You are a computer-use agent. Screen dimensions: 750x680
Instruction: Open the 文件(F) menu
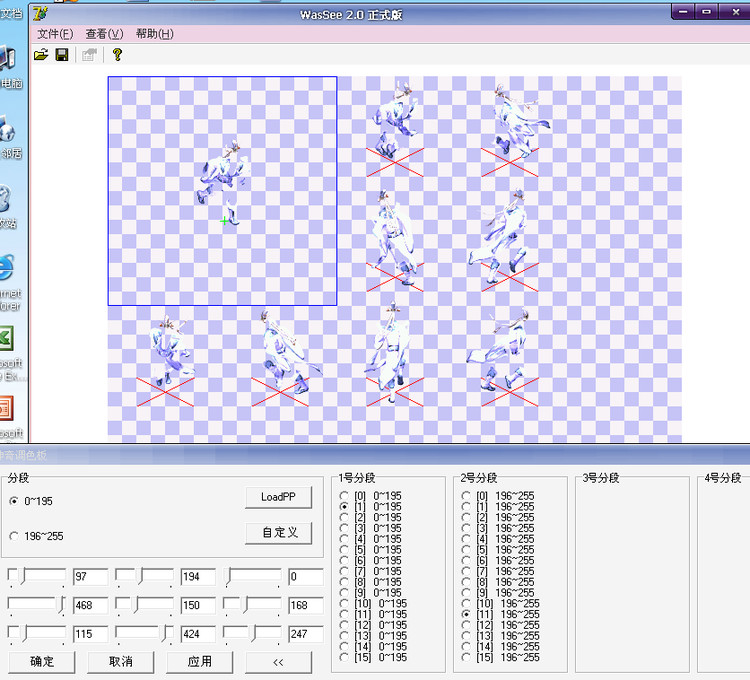tap(55, 34)
